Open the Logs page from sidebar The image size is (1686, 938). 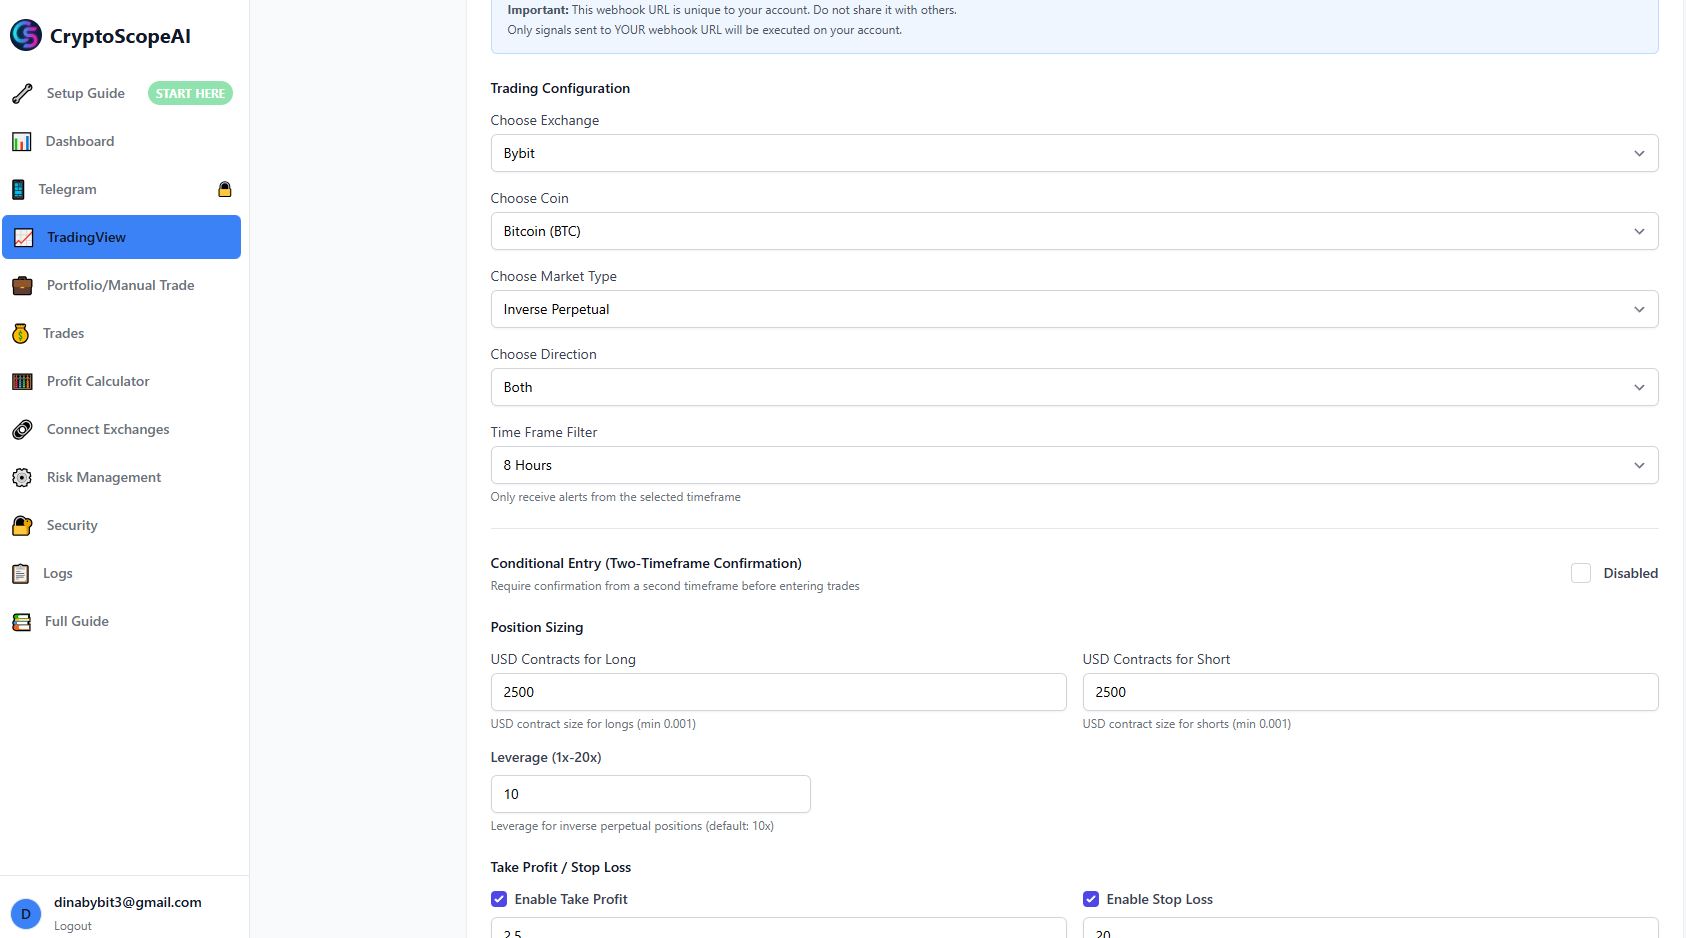(57, 573)
